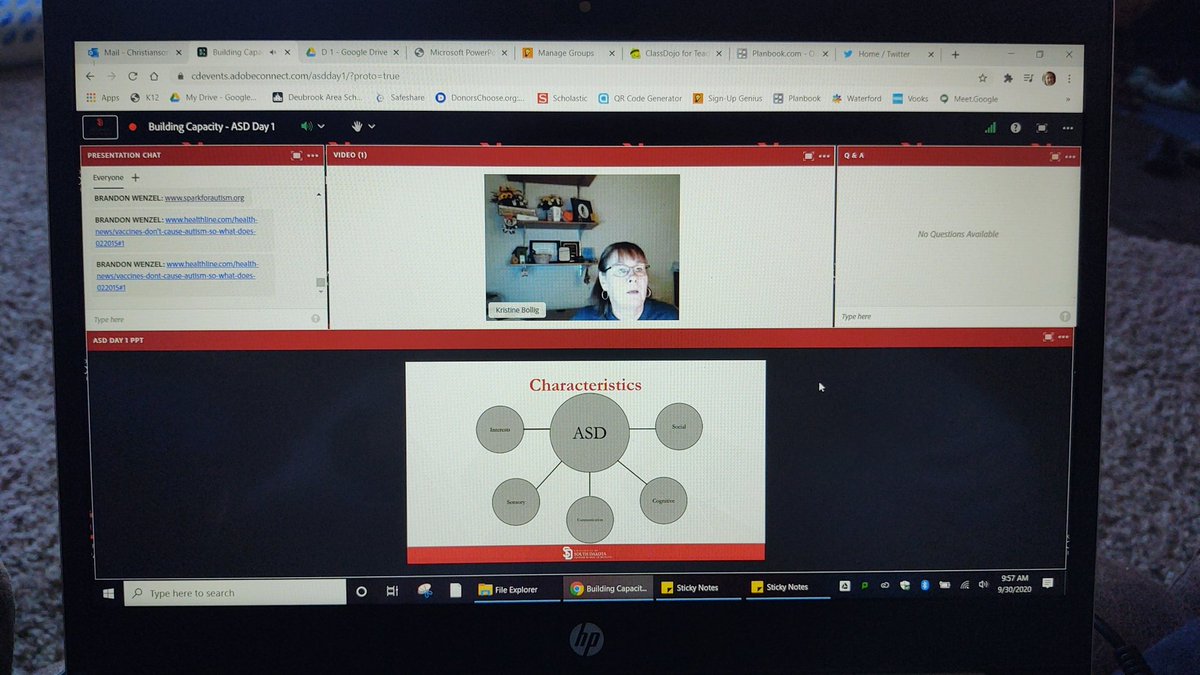Viewport: 1200px width, 675px height.
Task: Switch to the Mail browser tab
Action: click(x=135, y=53)
